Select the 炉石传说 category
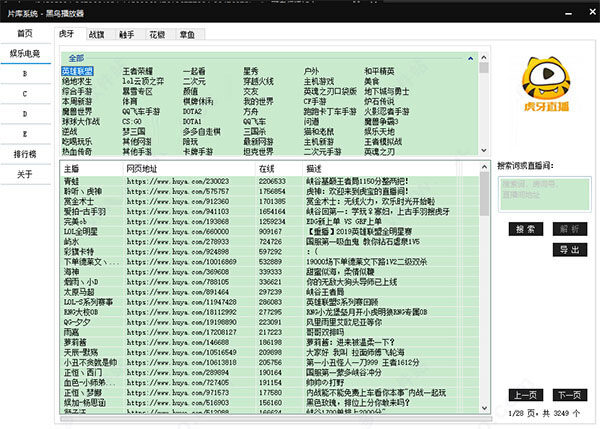Image resolution: width=600 pixels, height=429 pixels. (379, 101)
